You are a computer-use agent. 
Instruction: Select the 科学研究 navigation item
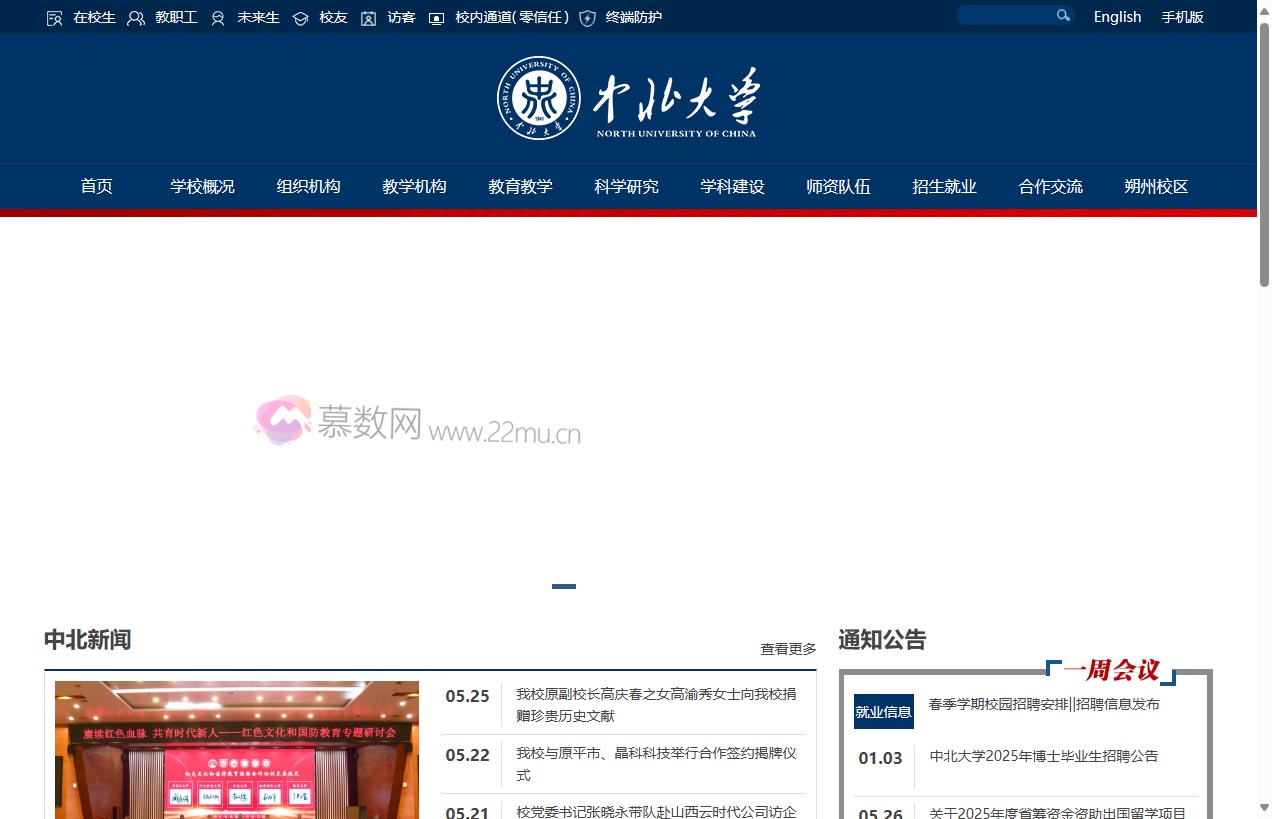pos(626,186)
